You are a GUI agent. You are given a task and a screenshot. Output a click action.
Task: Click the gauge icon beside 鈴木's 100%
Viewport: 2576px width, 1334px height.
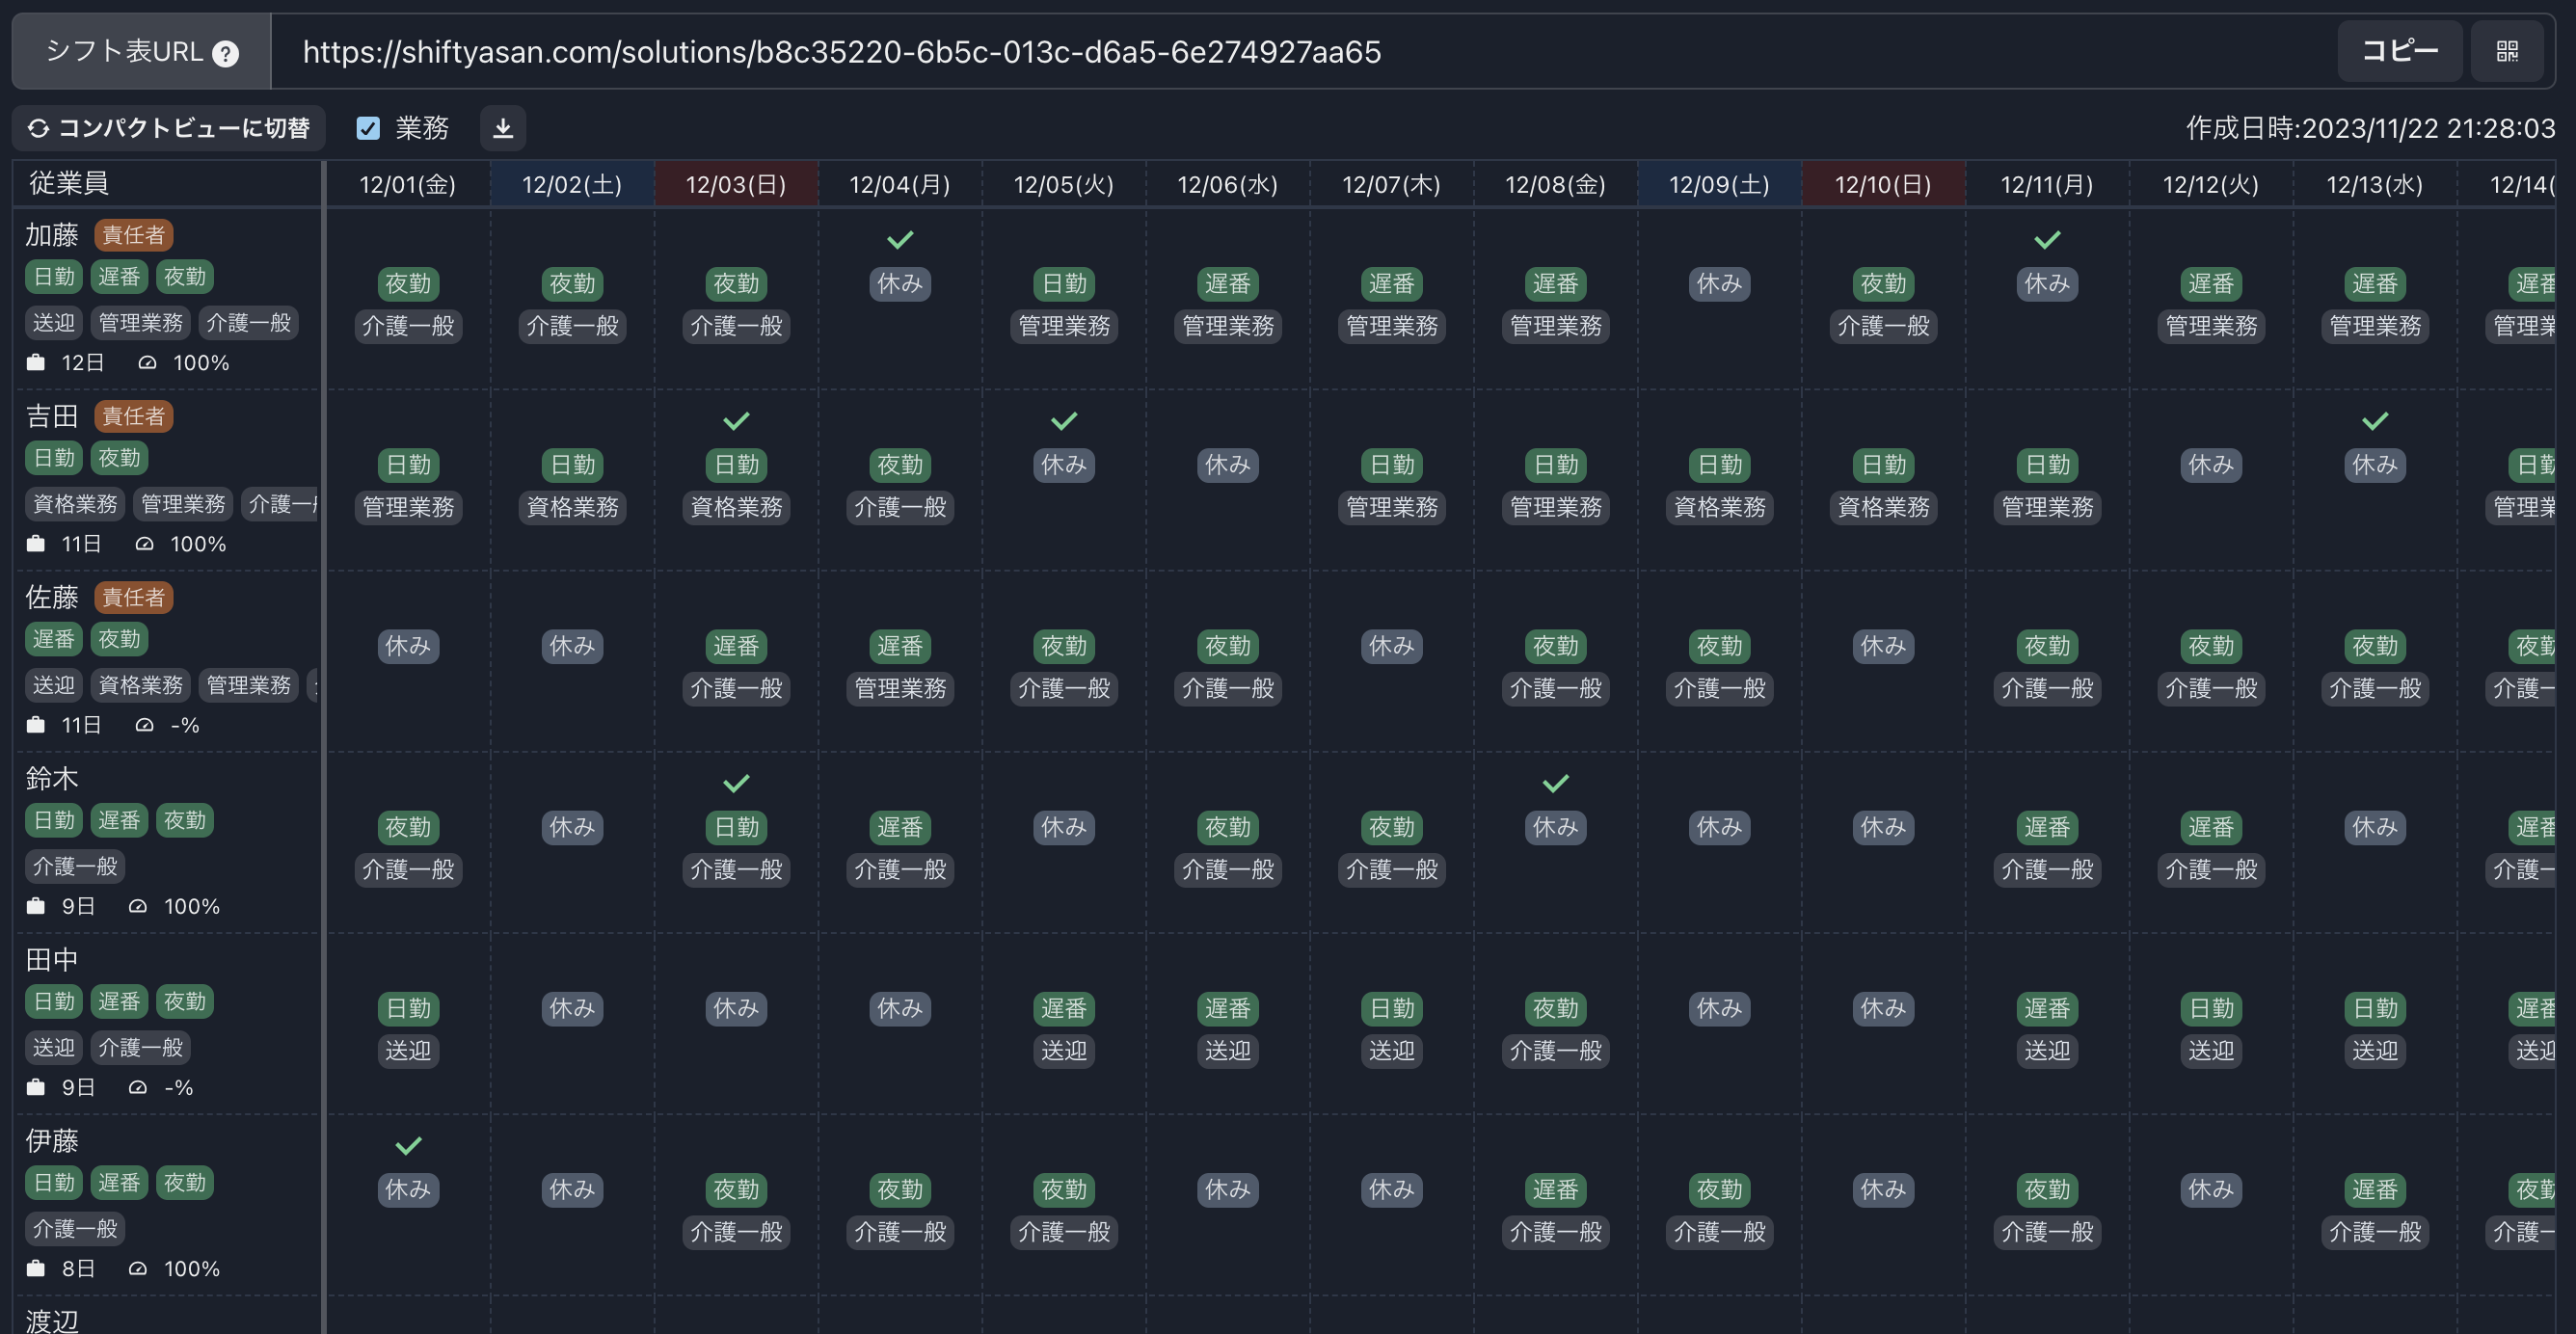pyautogui.click(x=138, y=905)
